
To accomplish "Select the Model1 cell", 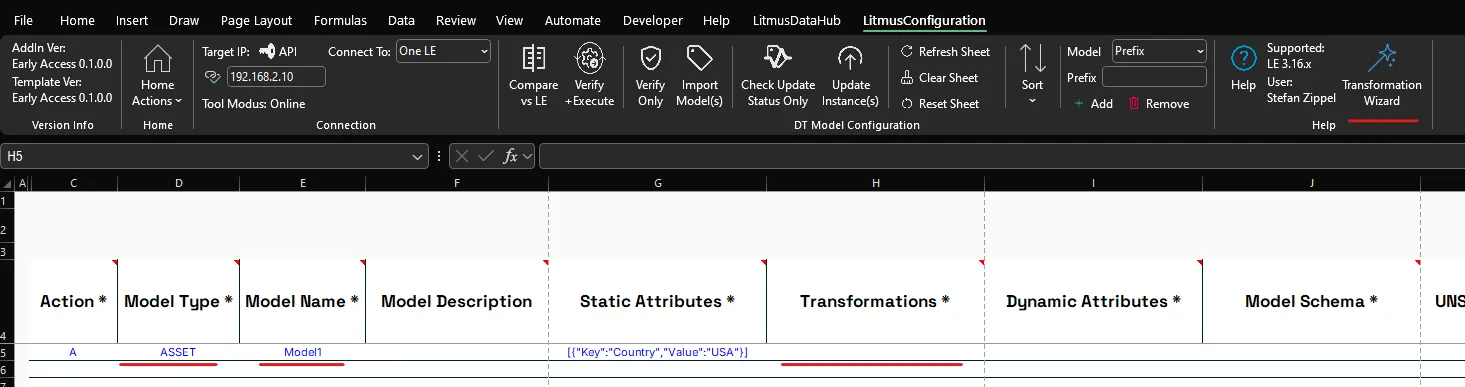I will [303, 352].
